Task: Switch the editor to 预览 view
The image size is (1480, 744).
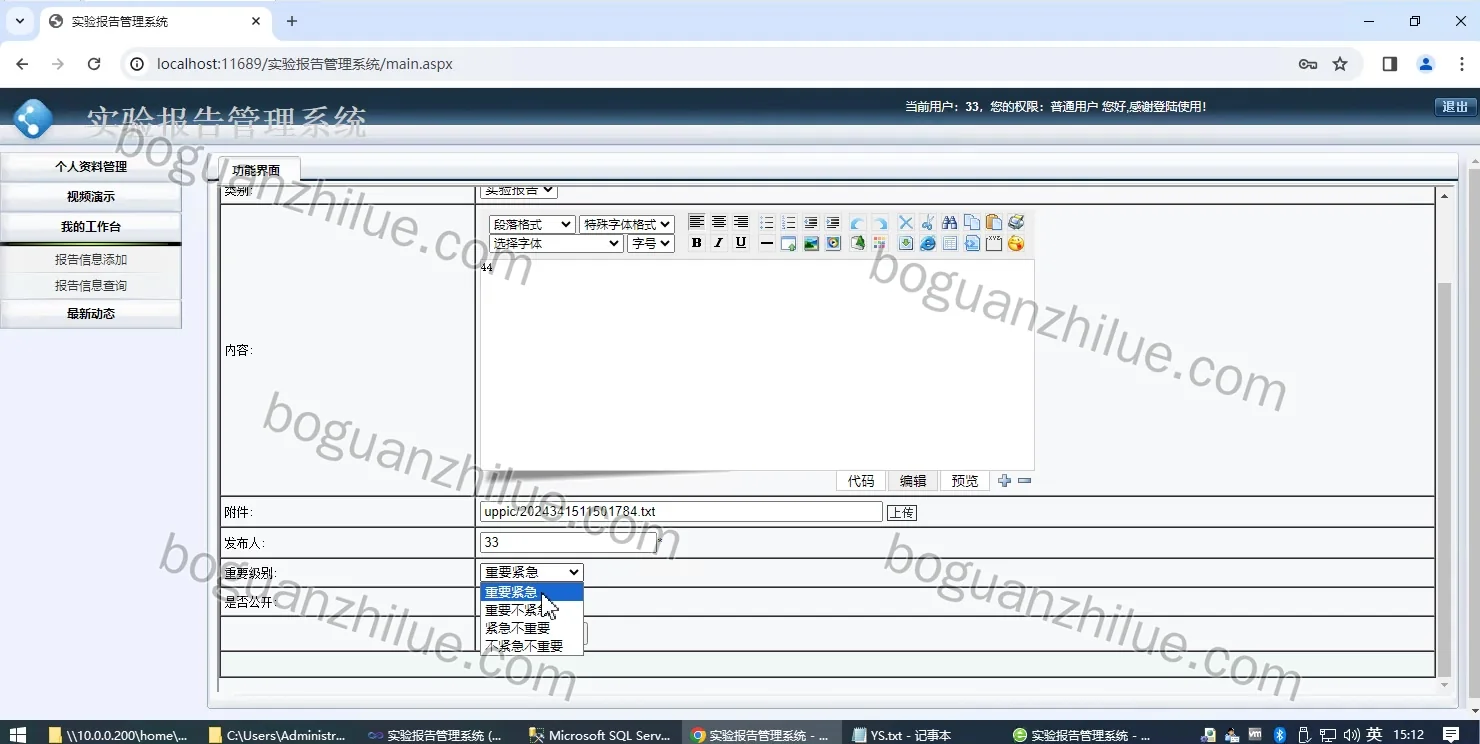Action: tap(965, 481)
